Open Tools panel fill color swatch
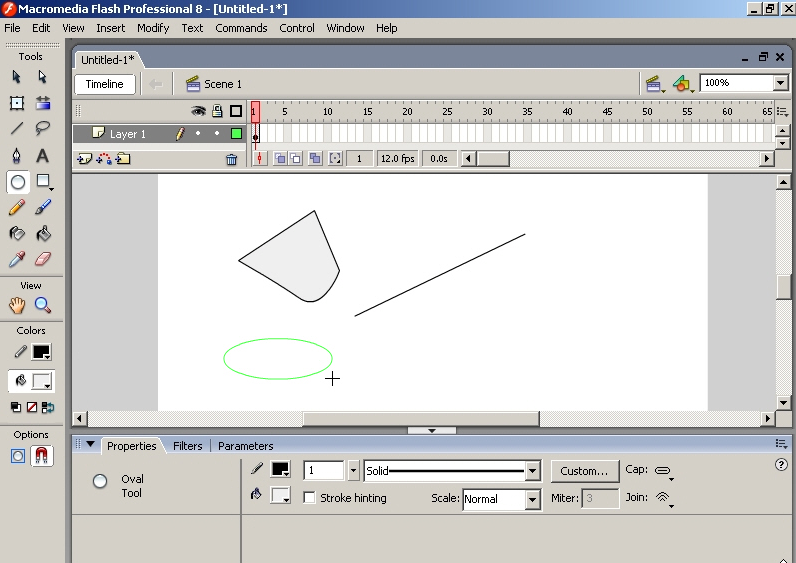The height and width of the screenshot is (563, 796). [42, 381]
